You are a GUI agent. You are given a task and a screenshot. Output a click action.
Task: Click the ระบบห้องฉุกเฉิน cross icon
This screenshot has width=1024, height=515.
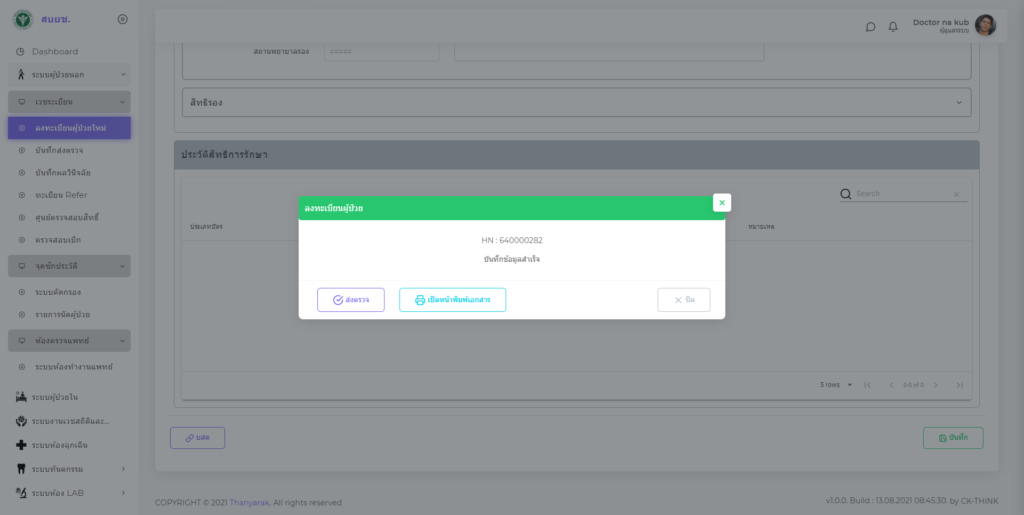[x=21, y=444]
